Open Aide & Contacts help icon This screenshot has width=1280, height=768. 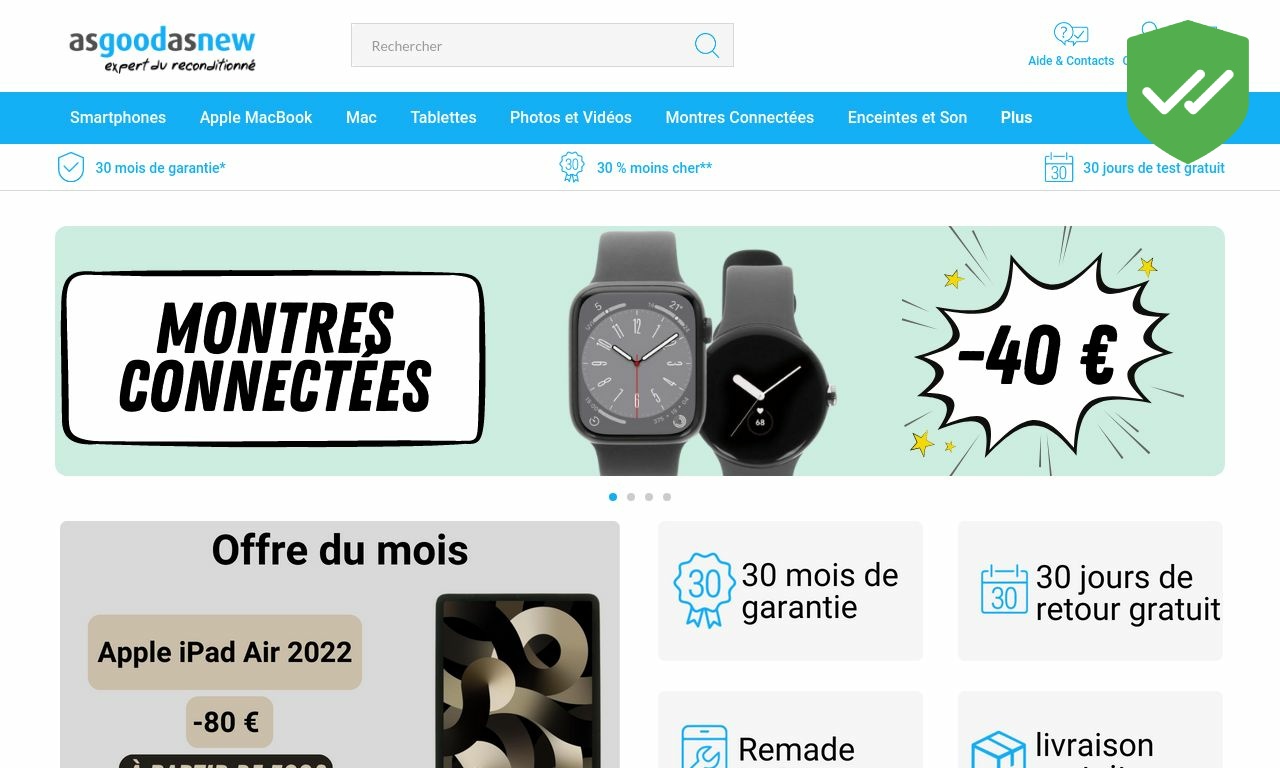coord(1071,35)
